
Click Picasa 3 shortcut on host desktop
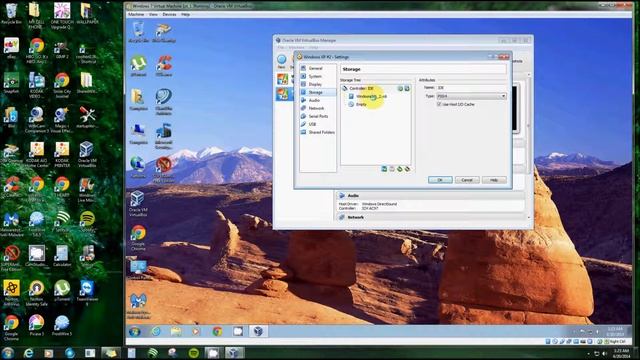tap(36, 326)
